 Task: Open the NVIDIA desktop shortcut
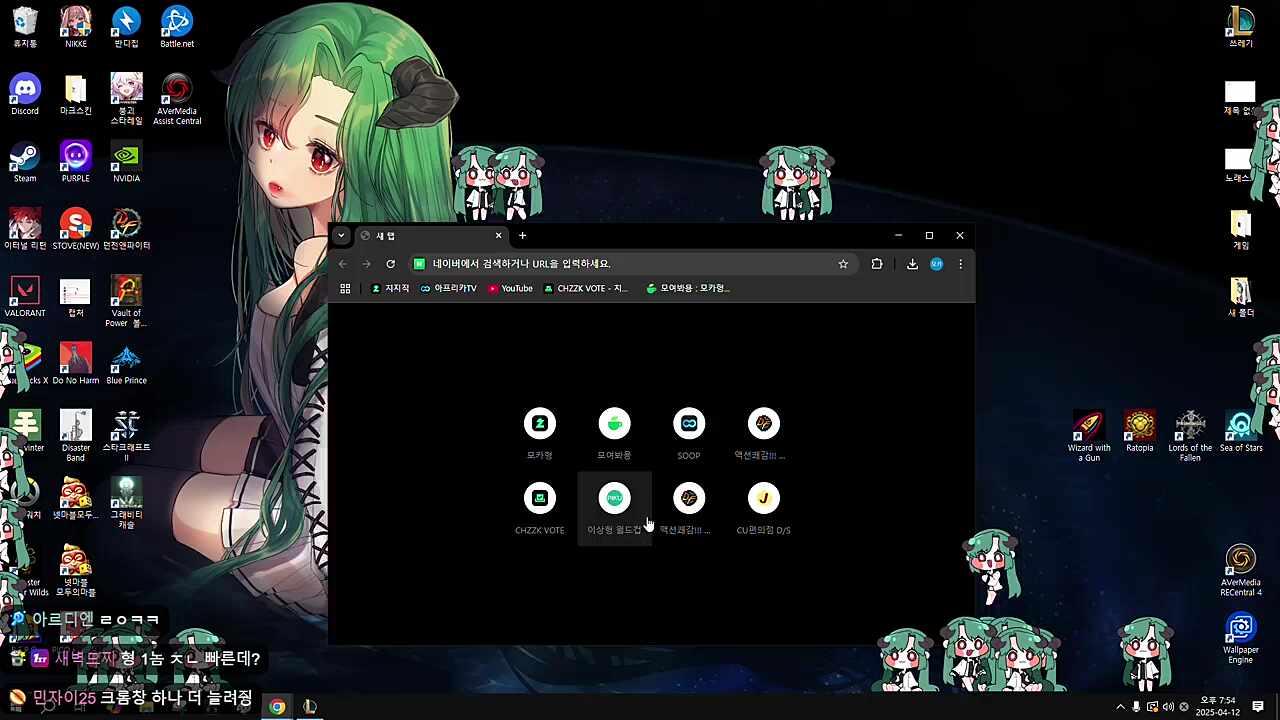[126, 162]
